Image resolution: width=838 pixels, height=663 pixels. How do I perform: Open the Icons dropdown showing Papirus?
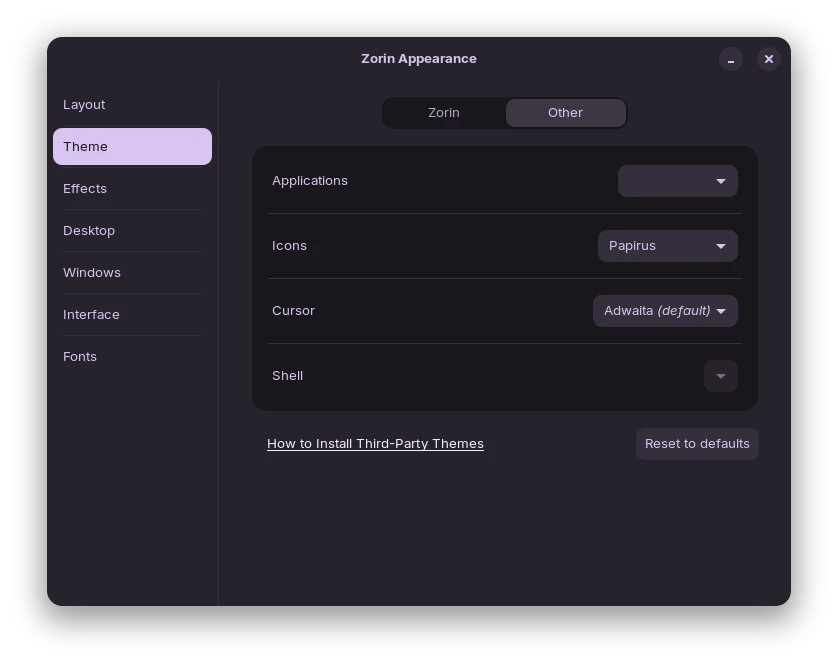point(667,246)
